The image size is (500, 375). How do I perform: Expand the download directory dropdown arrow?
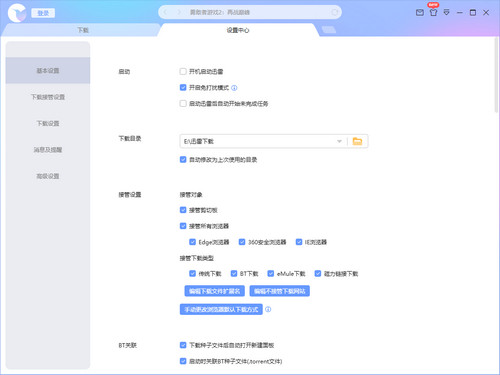tap(339, 141)
